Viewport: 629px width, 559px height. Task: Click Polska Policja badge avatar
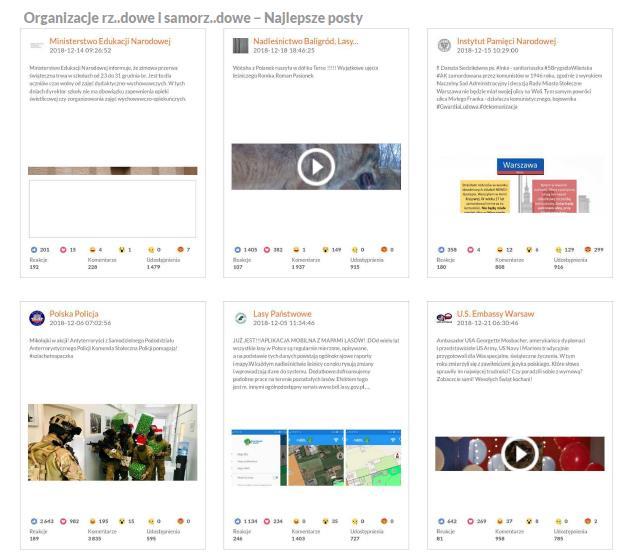(x=37, y=318)
